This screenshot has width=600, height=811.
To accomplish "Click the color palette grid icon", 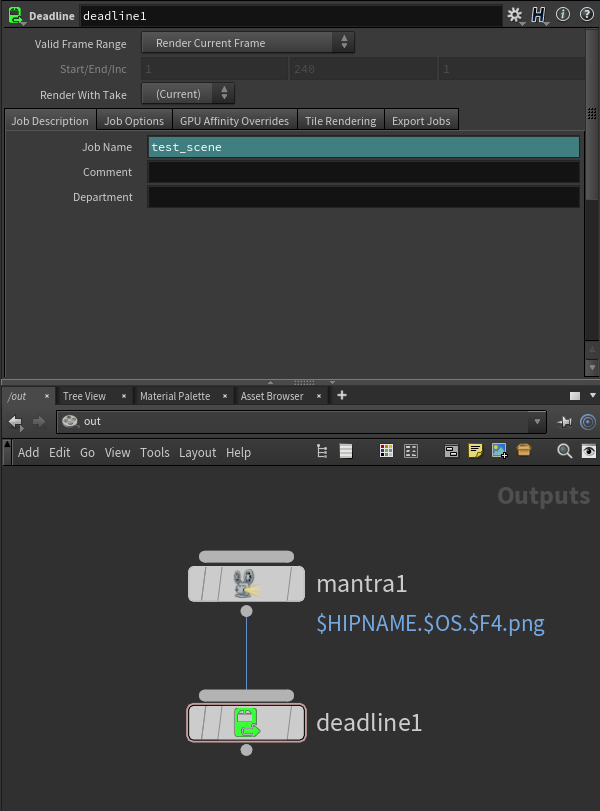I will click(x=387, y=452).
